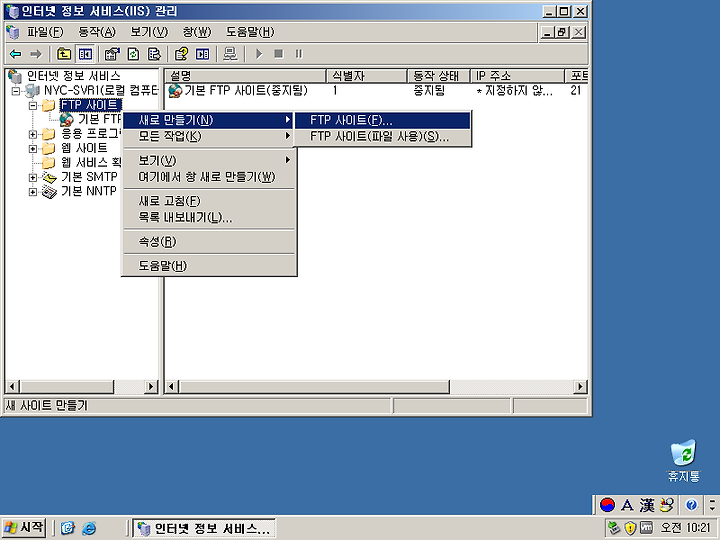
Task: Collapse the NYC-SVR1 tree node
Action: point(16,91)
